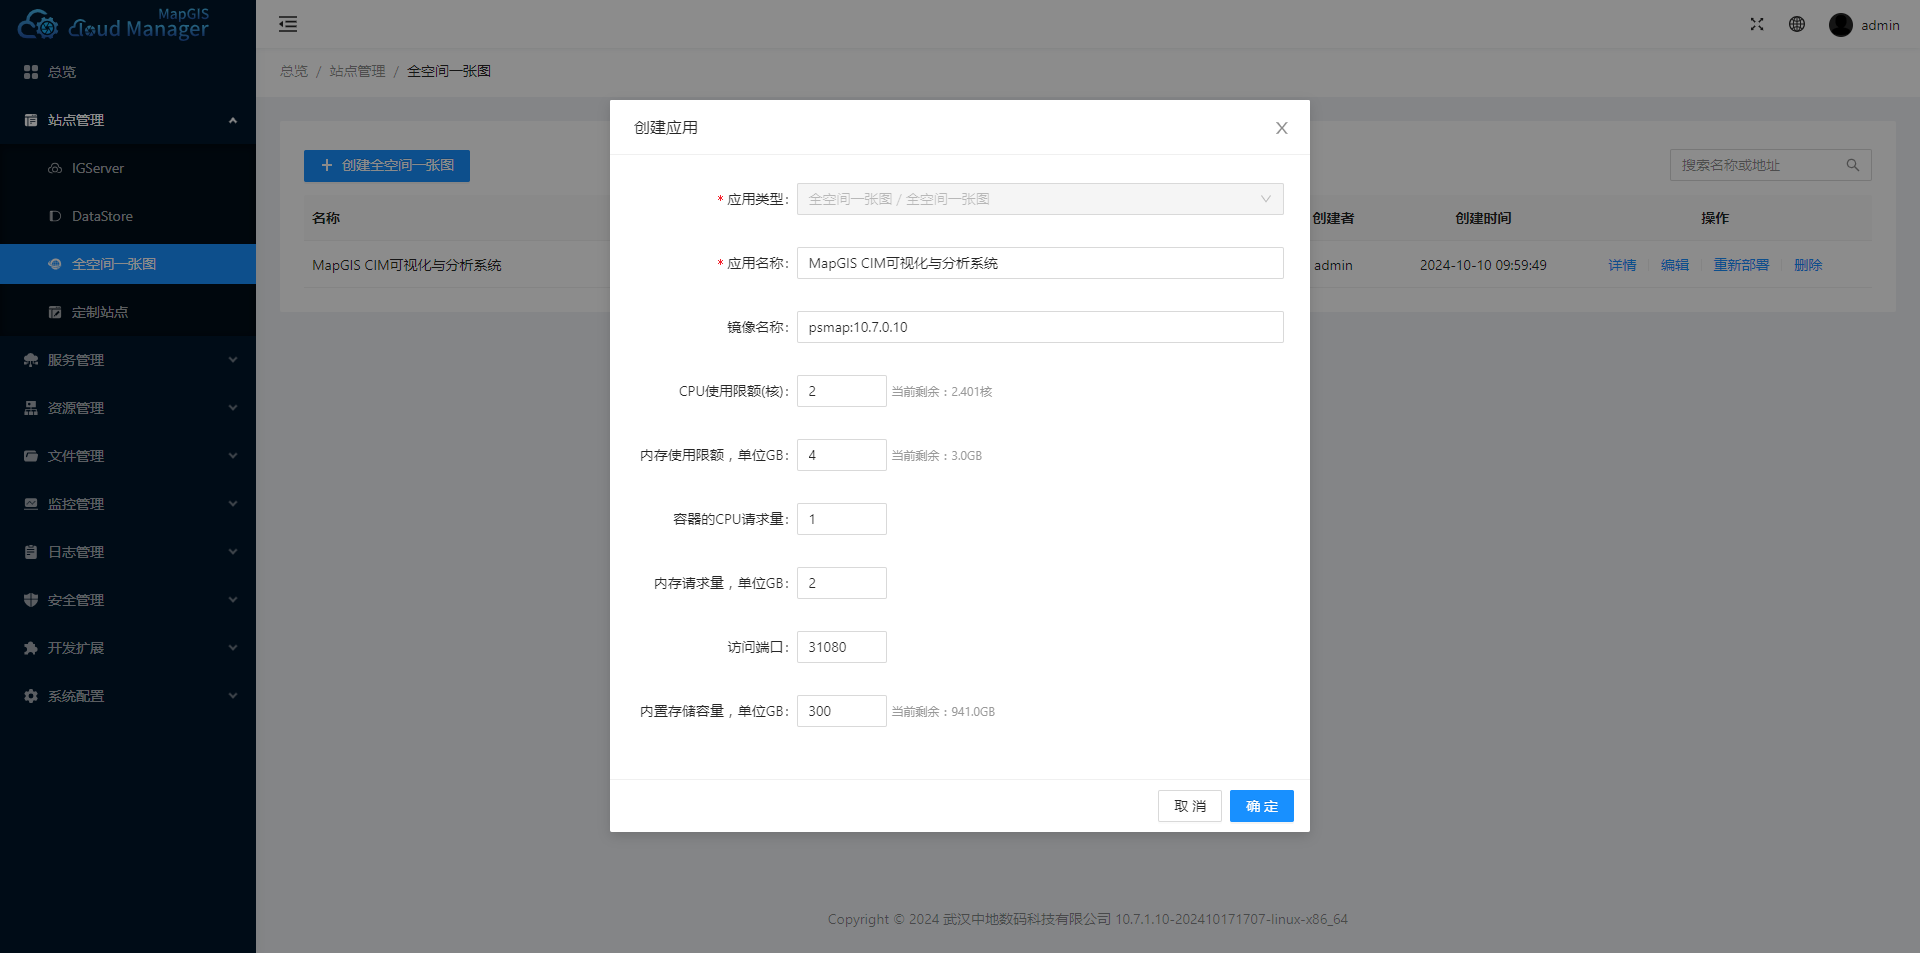Viewport: 1920px width, 953px height.
Task: Expand the 开发扩展 menu chevron
Action: coord(233,648)
